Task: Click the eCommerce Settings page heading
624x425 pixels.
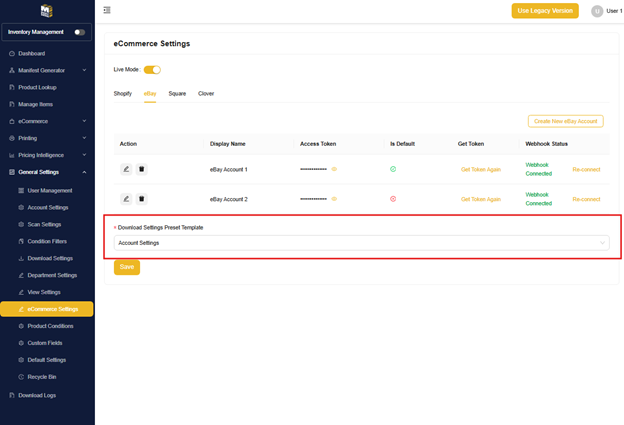Action: (152, 44)
